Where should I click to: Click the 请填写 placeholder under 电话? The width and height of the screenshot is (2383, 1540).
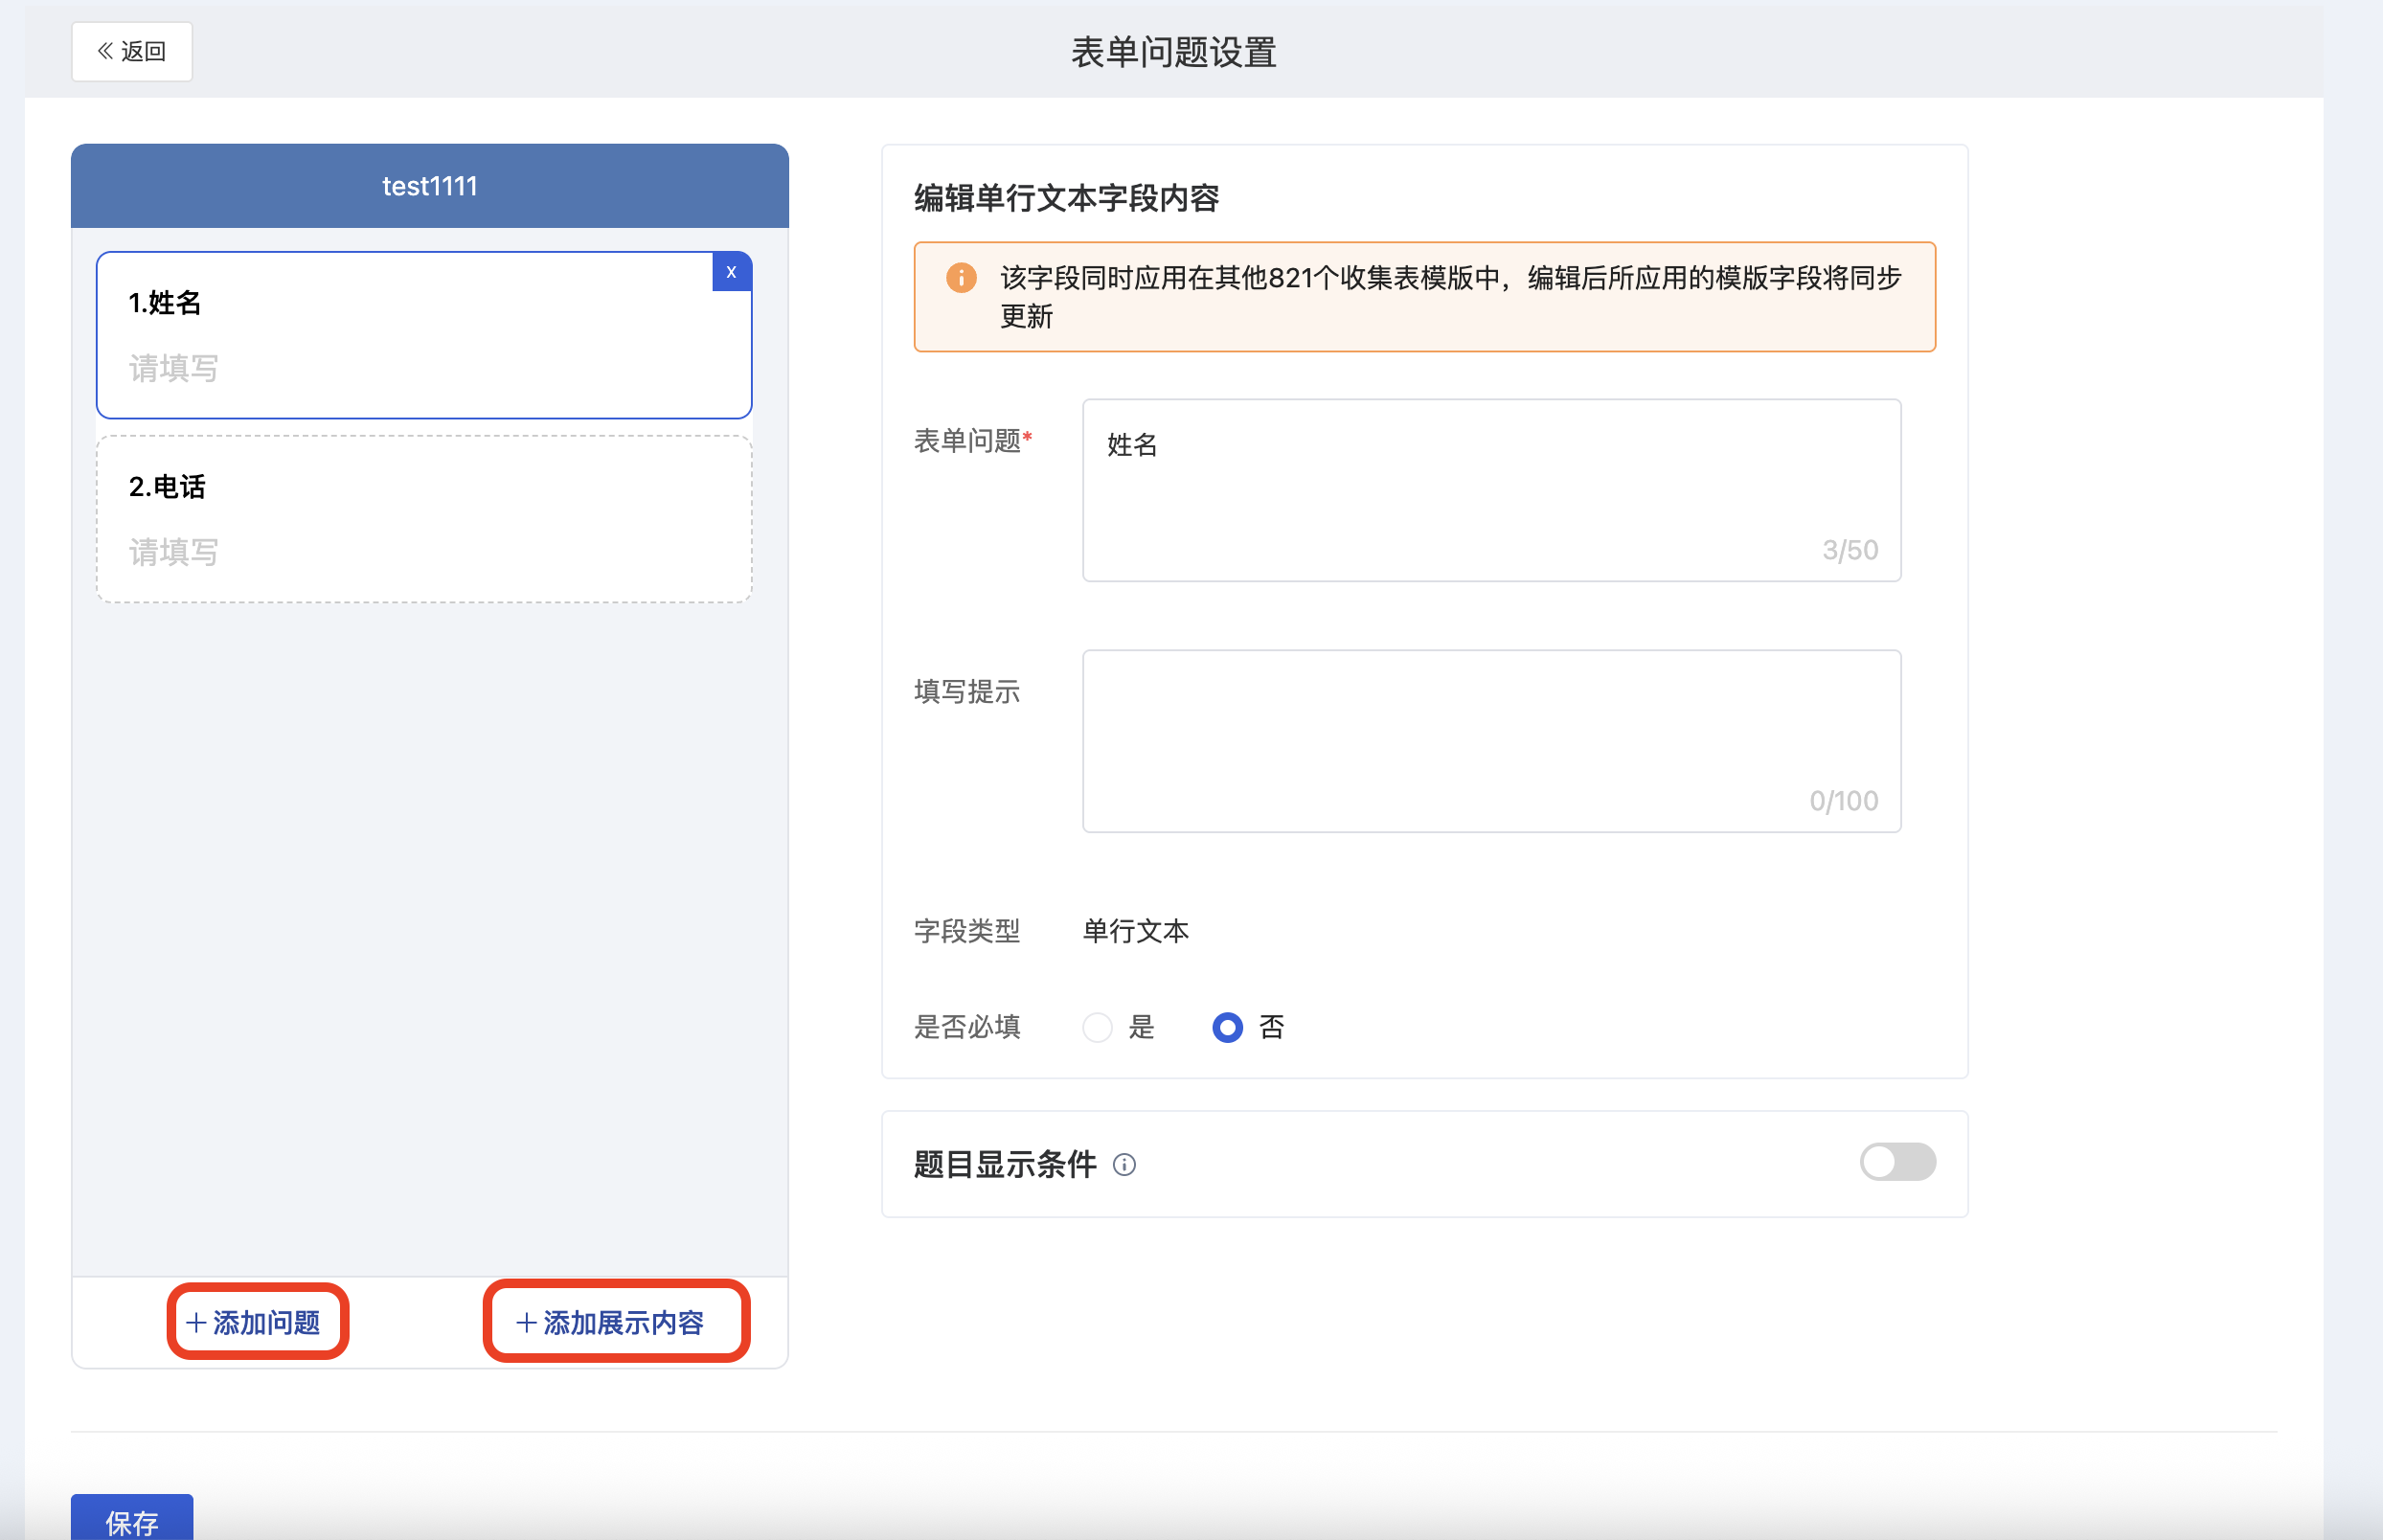point(173,552)
